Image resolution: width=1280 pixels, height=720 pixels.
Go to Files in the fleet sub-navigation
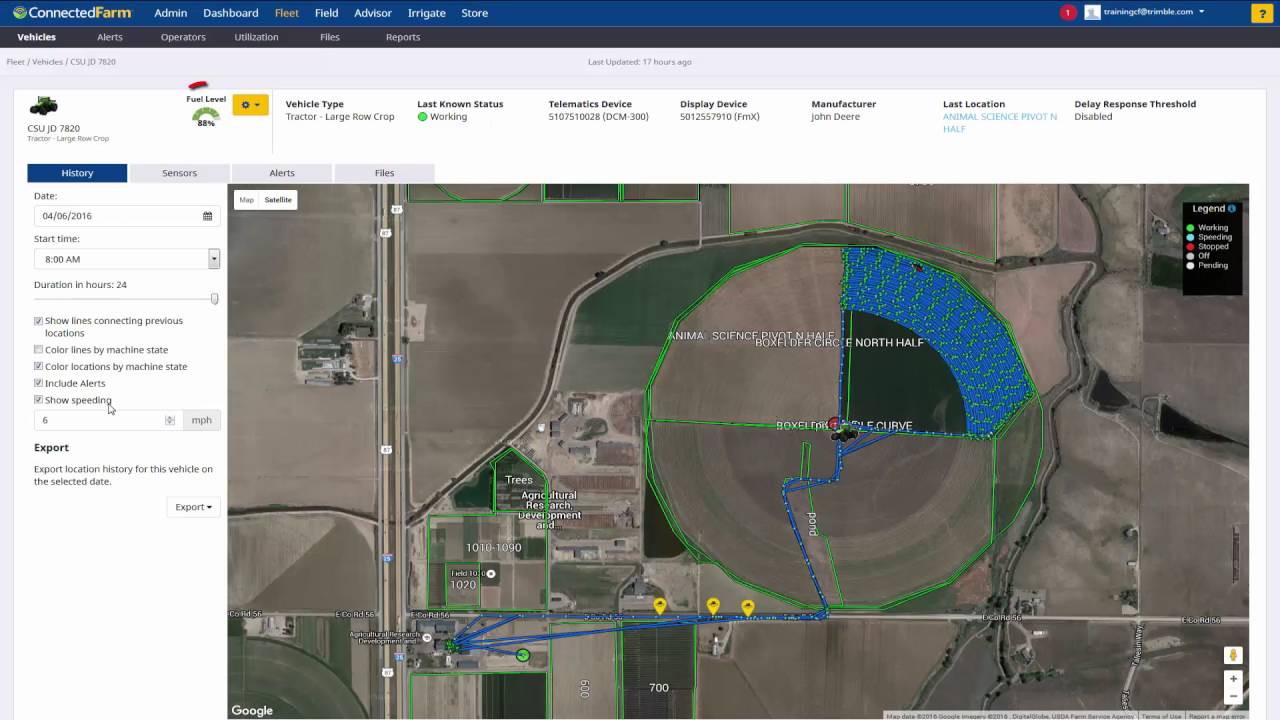330,37
